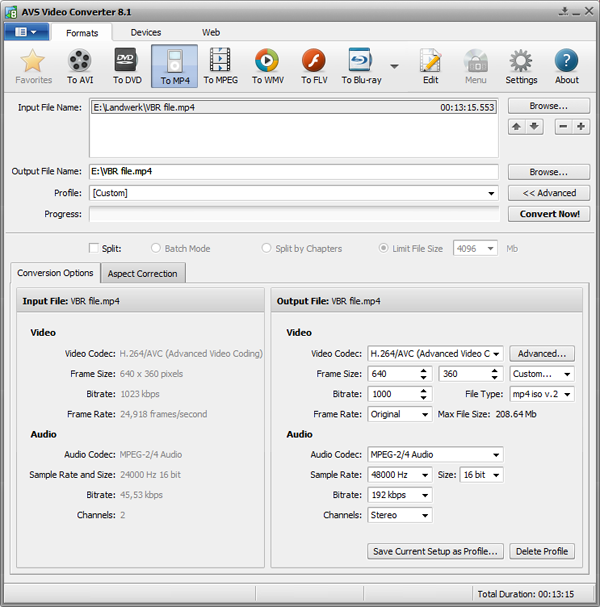Open the audio Bitrate 192 kbps dropdown
600x607 pixels.
coord(399,495)
